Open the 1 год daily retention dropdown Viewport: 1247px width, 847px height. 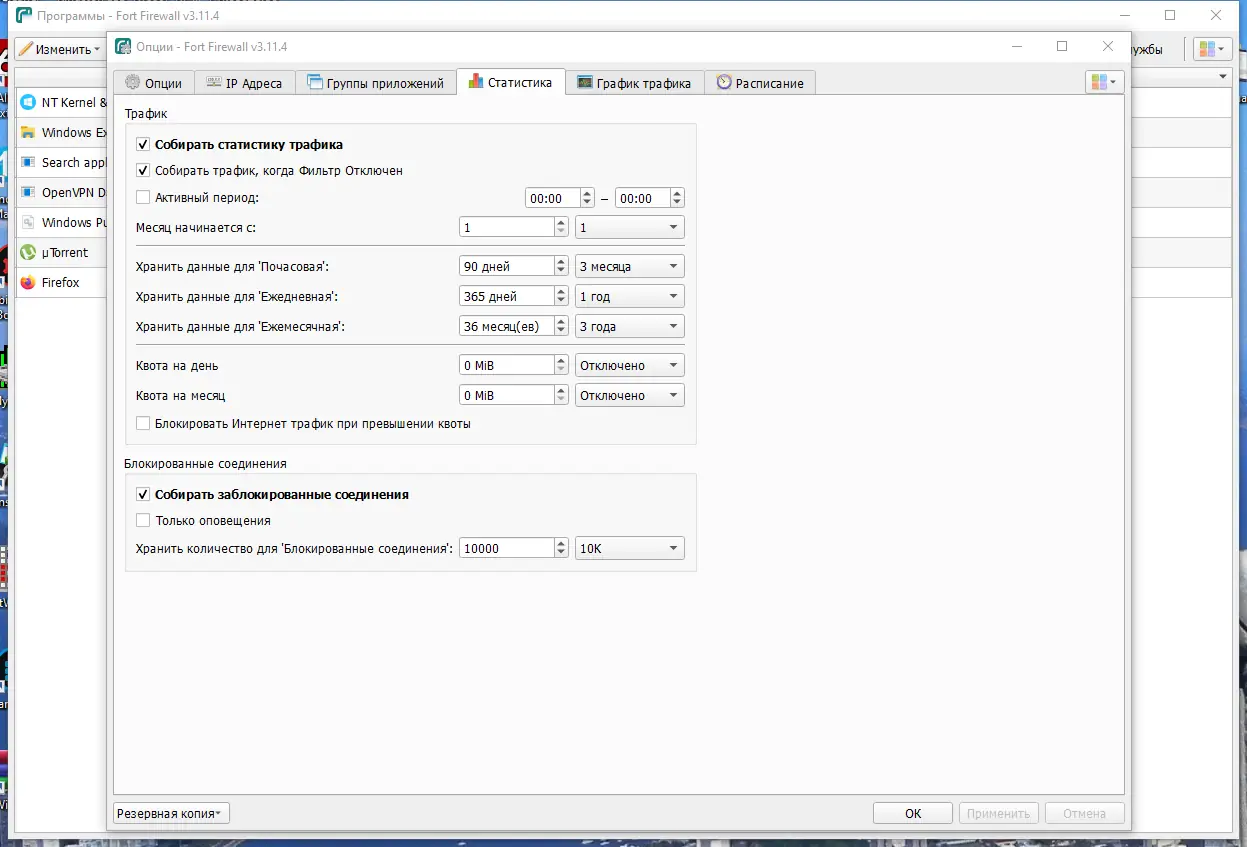(x=630, y=297)
